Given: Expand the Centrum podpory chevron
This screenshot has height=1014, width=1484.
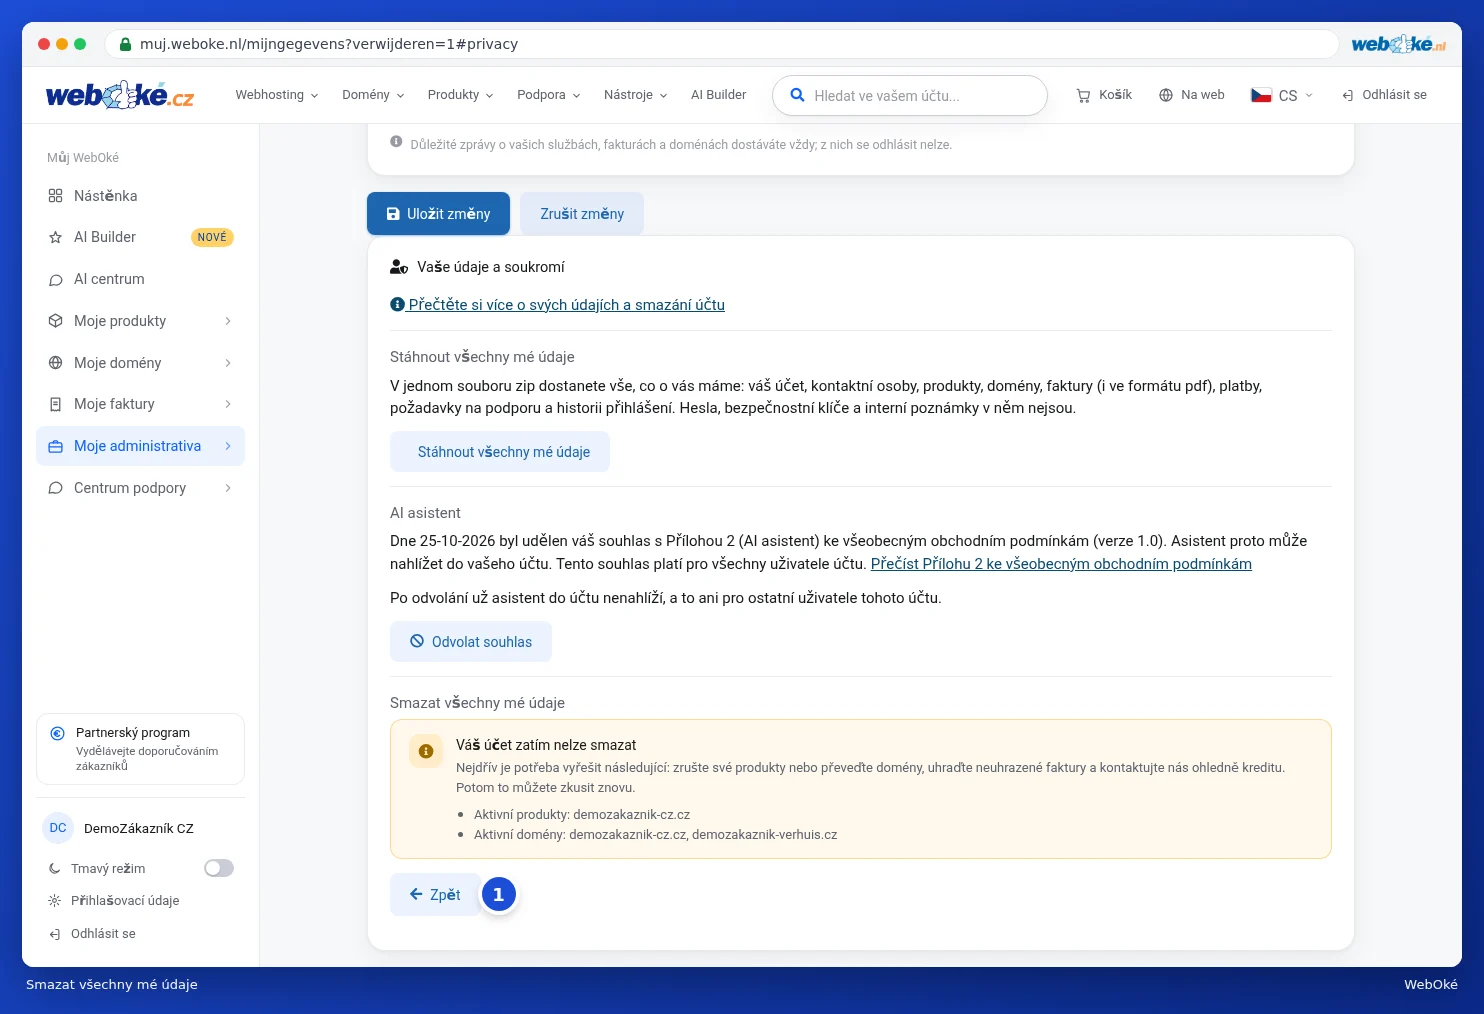Looking at the screenshot, I should pos(228,488).
